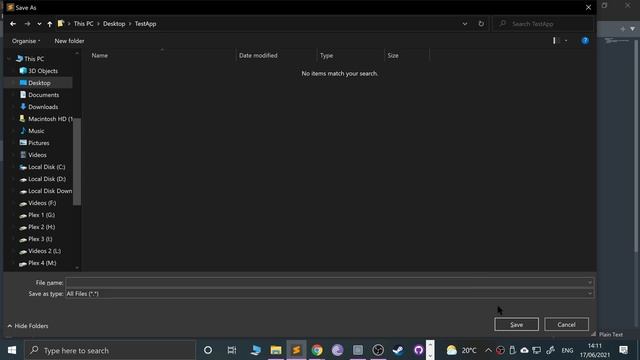
Task: Select Desktop in breadcrumb path
Action: (x=114, y=24)
